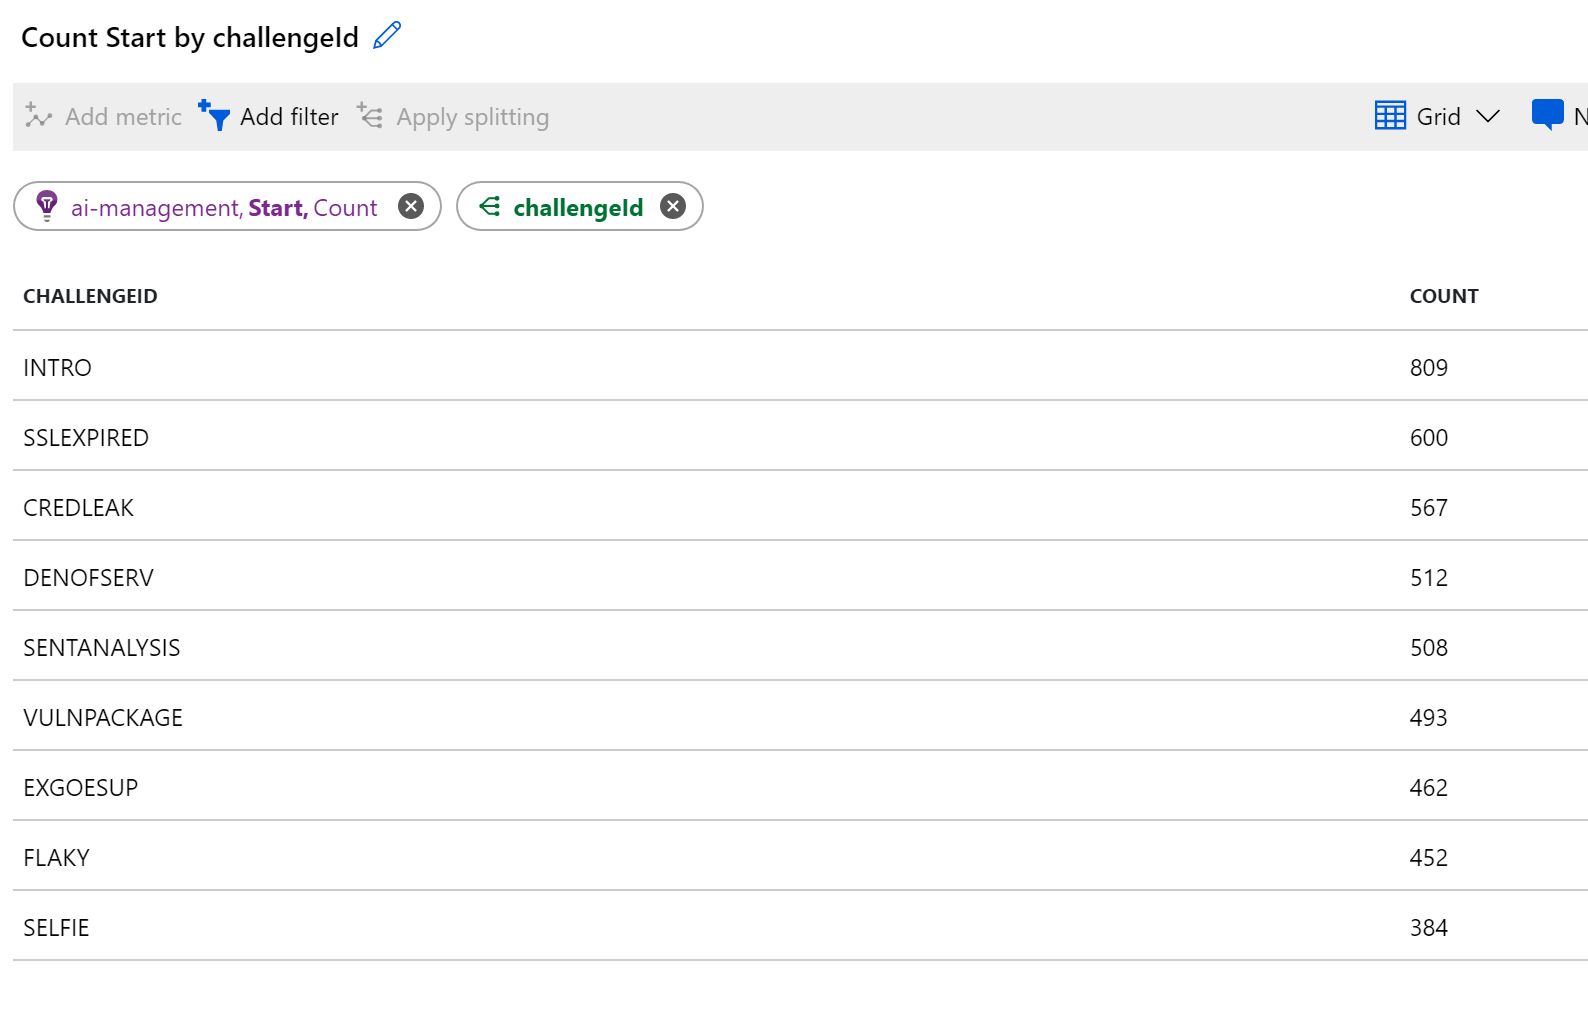Click the pencil icon to edit chart title
1588x1012 pixels.
click(x=387, y=36)
